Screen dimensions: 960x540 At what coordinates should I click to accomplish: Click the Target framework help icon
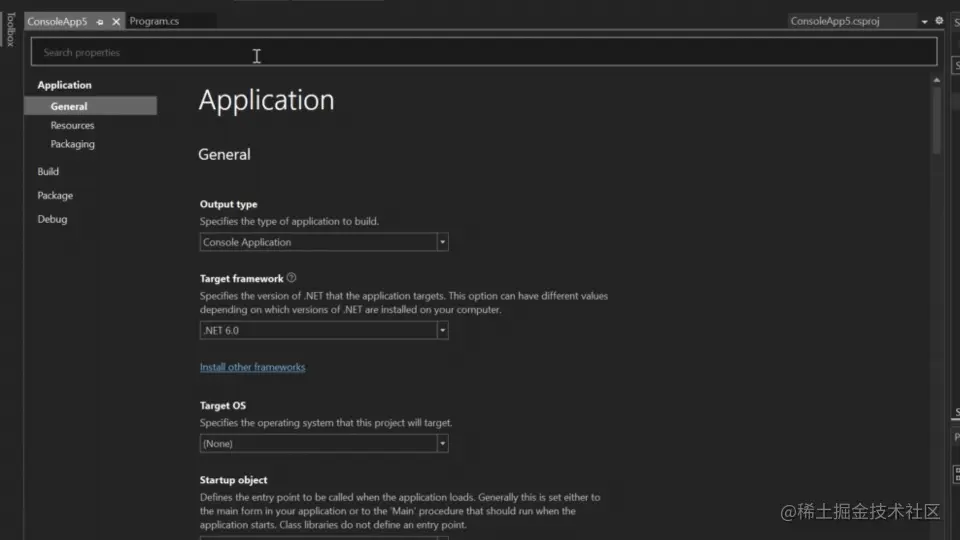click(291, 277)
